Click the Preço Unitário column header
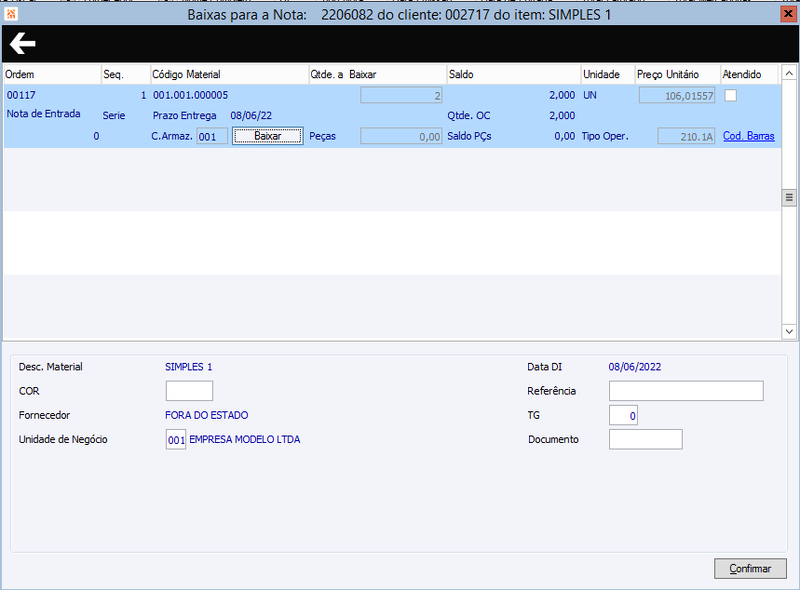 (678, 75)
